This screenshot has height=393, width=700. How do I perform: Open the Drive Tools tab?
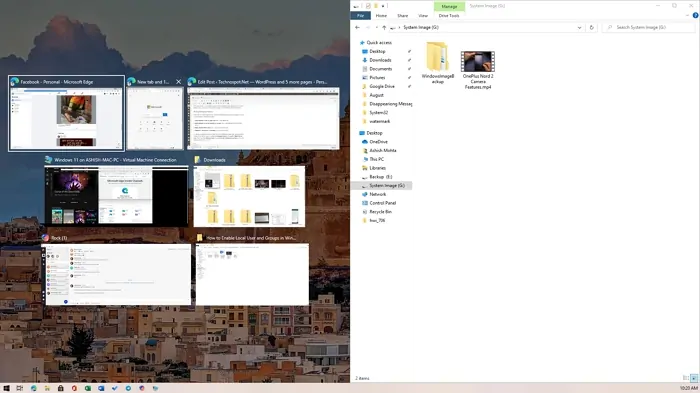point(449,16)
